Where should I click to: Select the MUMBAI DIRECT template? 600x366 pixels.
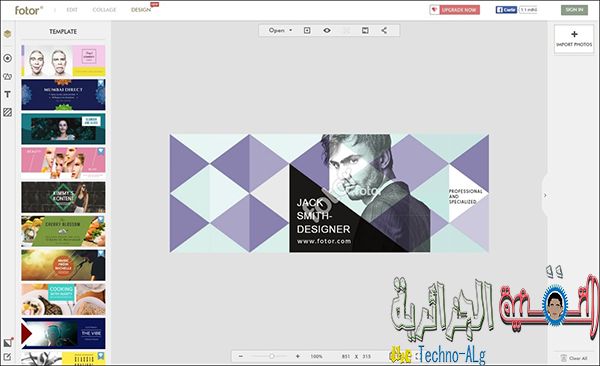(64, 95)
